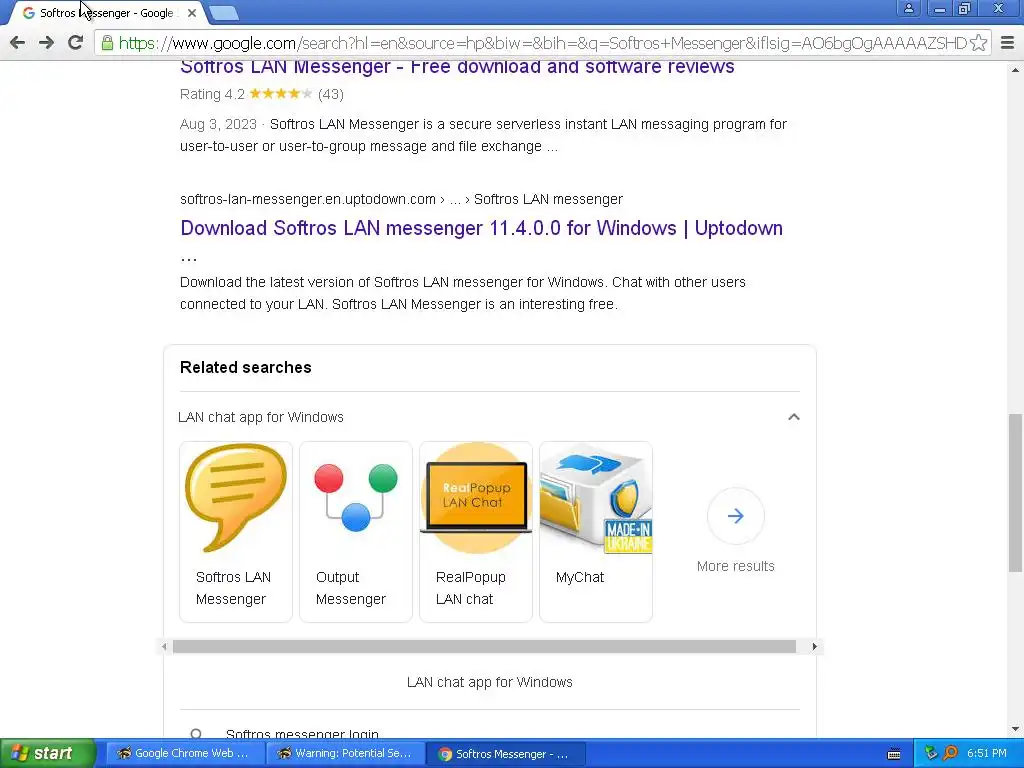Viewport: 1024px width, 768px height.
Task: Open the Chrome user profile icon
Action: [908, 8]
